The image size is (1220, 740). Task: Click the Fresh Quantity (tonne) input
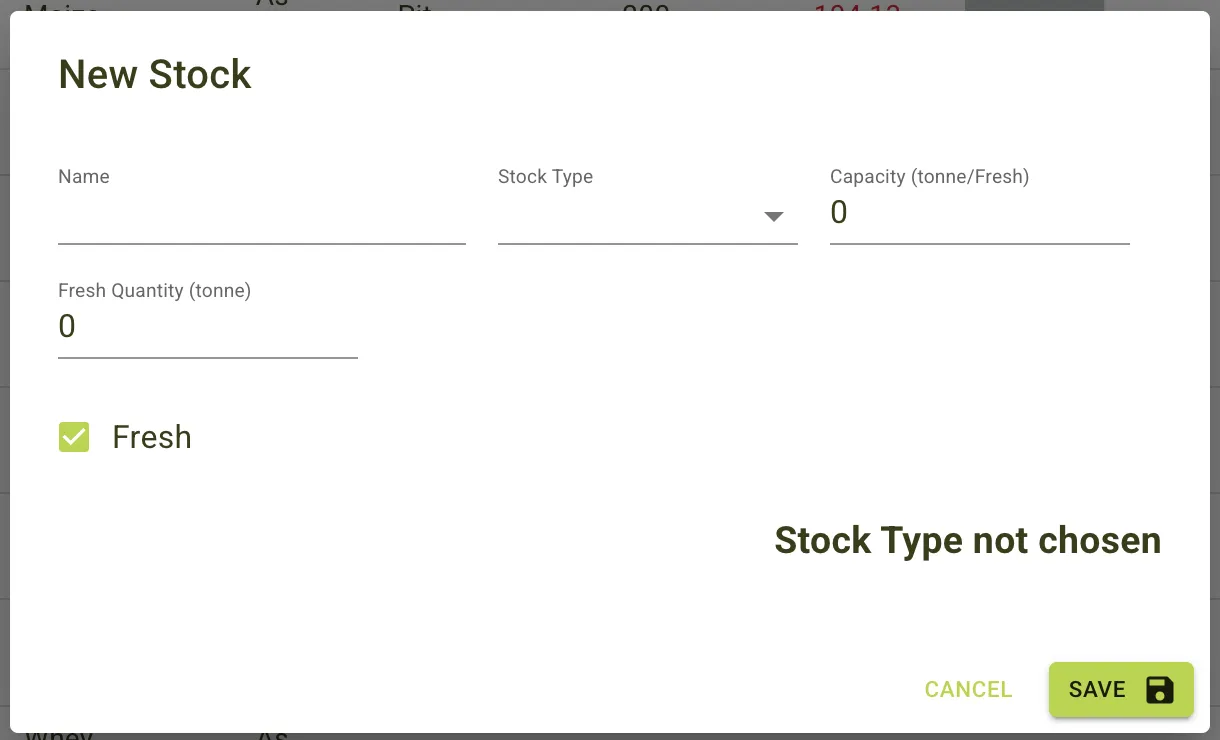coord(207,326)
